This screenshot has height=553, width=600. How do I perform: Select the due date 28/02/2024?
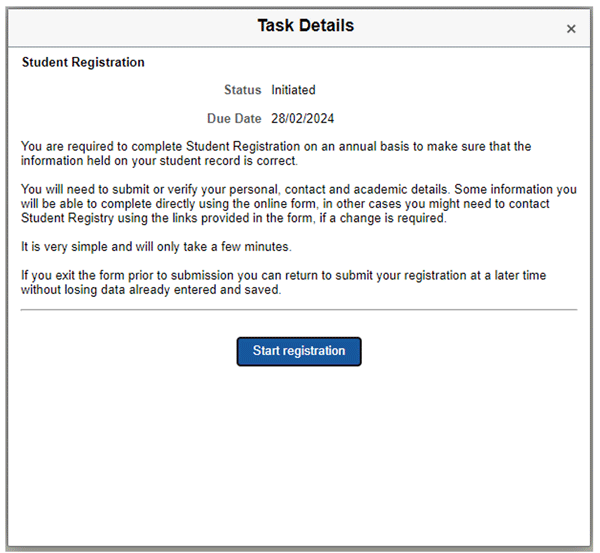(x=303, y=119)
